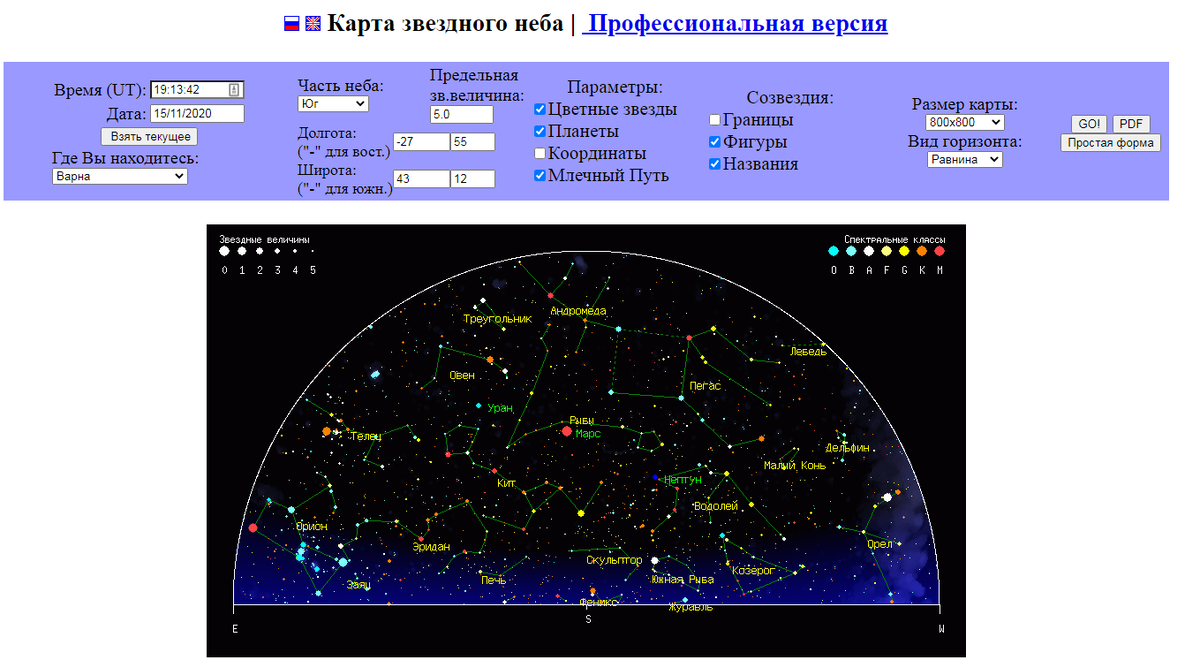Viewport: 1200px width, 660px height.
Task: Enable the Координаты checkbox
Action: (x=539, y=152)
